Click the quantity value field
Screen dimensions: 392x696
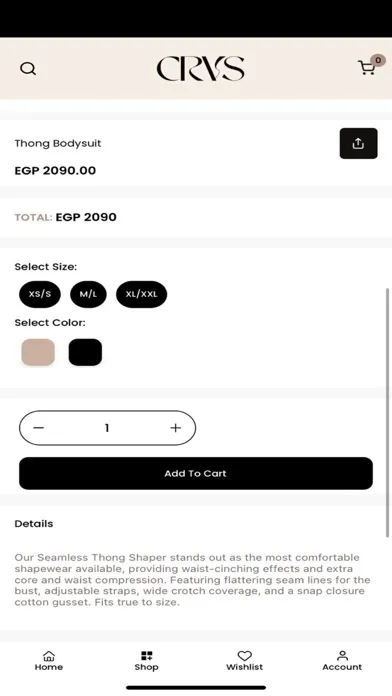tap(107, 428)
